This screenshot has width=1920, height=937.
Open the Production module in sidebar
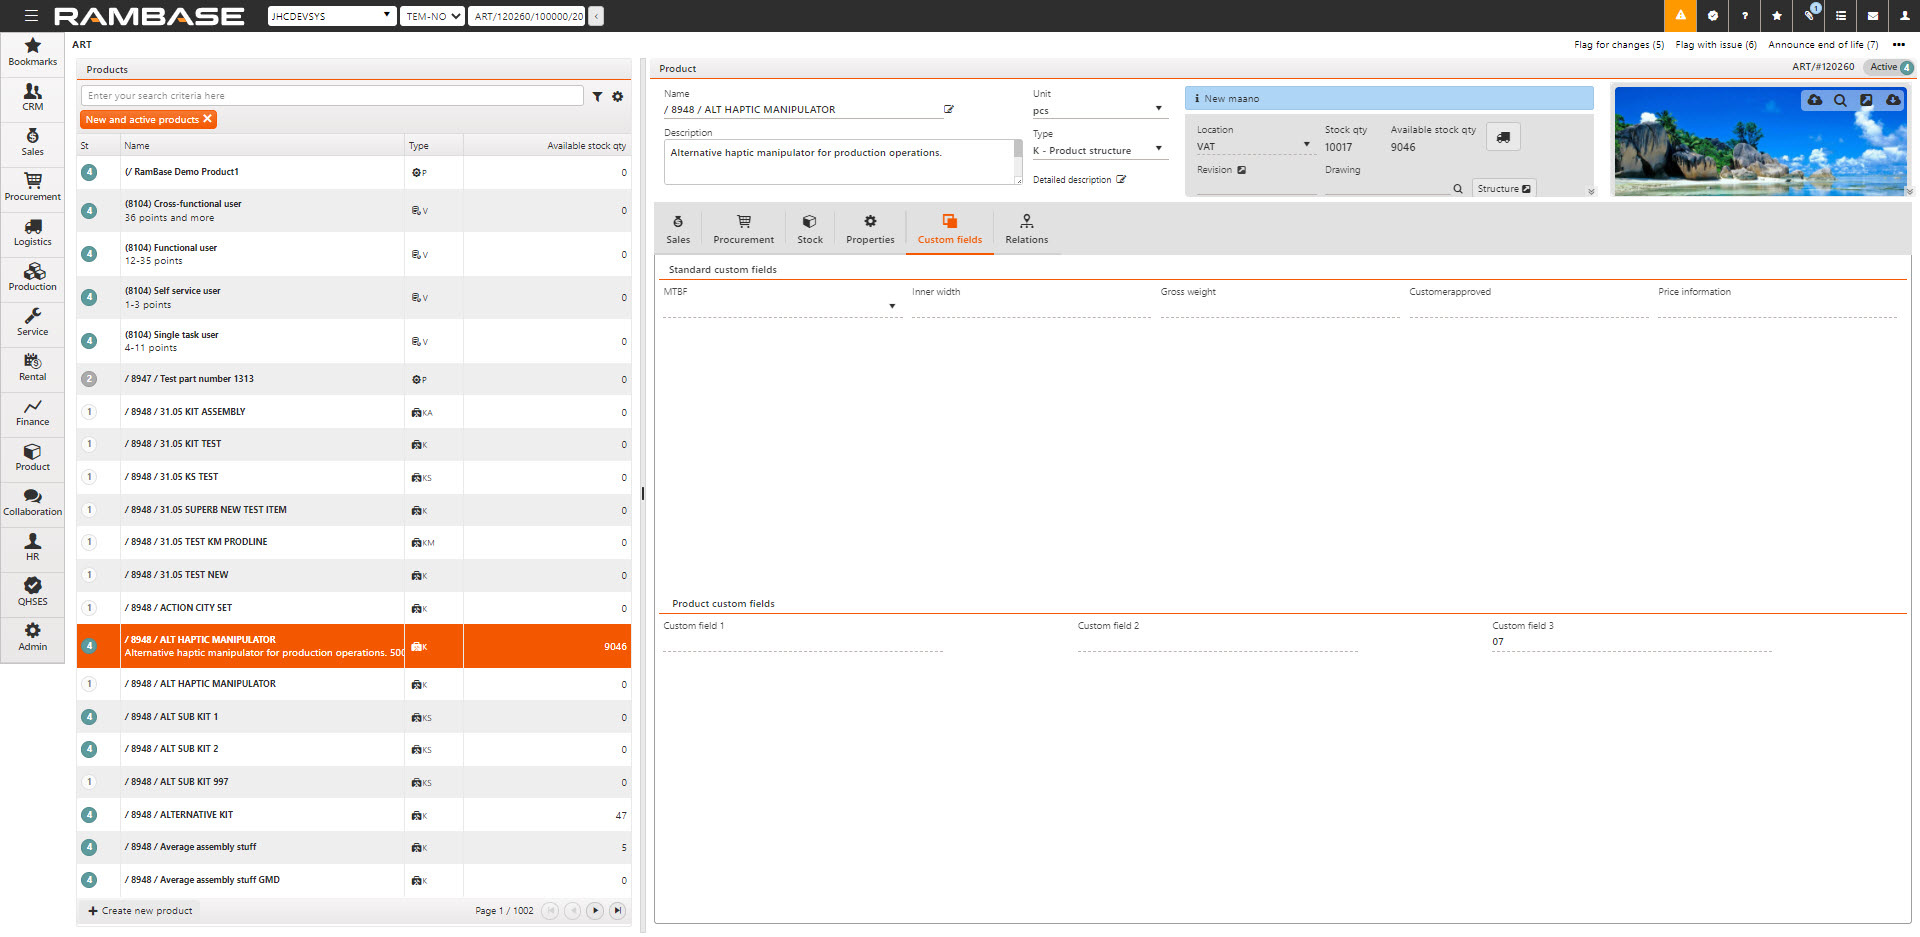33,277
